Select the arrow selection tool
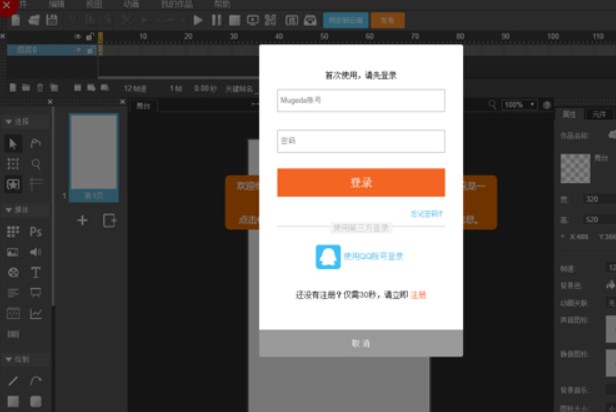616x412 pixels. (x=13, y=143)
